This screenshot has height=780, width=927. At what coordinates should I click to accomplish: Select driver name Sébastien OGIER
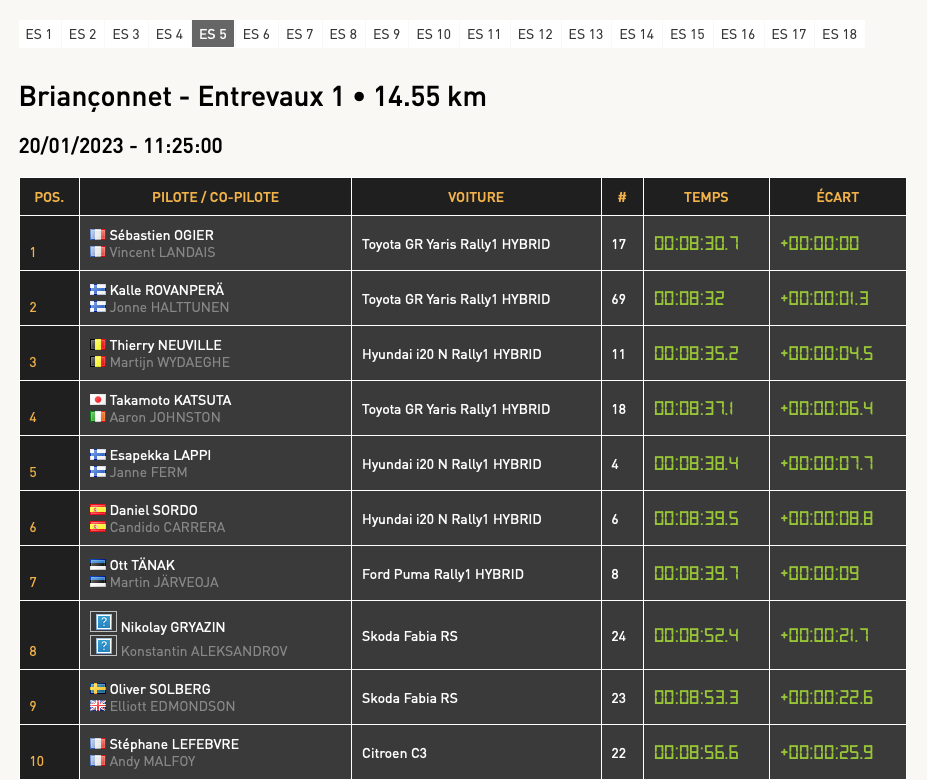[161, 235]
